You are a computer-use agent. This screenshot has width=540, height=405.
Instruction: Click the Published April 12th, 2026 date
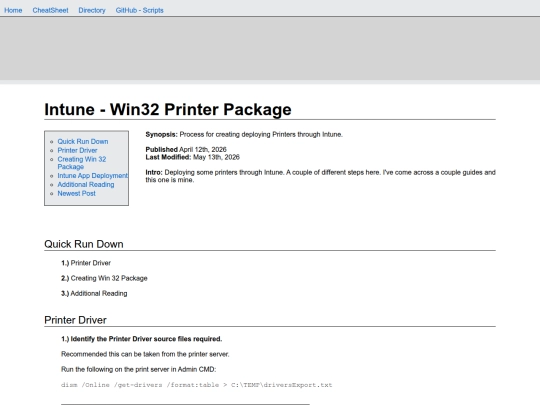coord(186,149)
